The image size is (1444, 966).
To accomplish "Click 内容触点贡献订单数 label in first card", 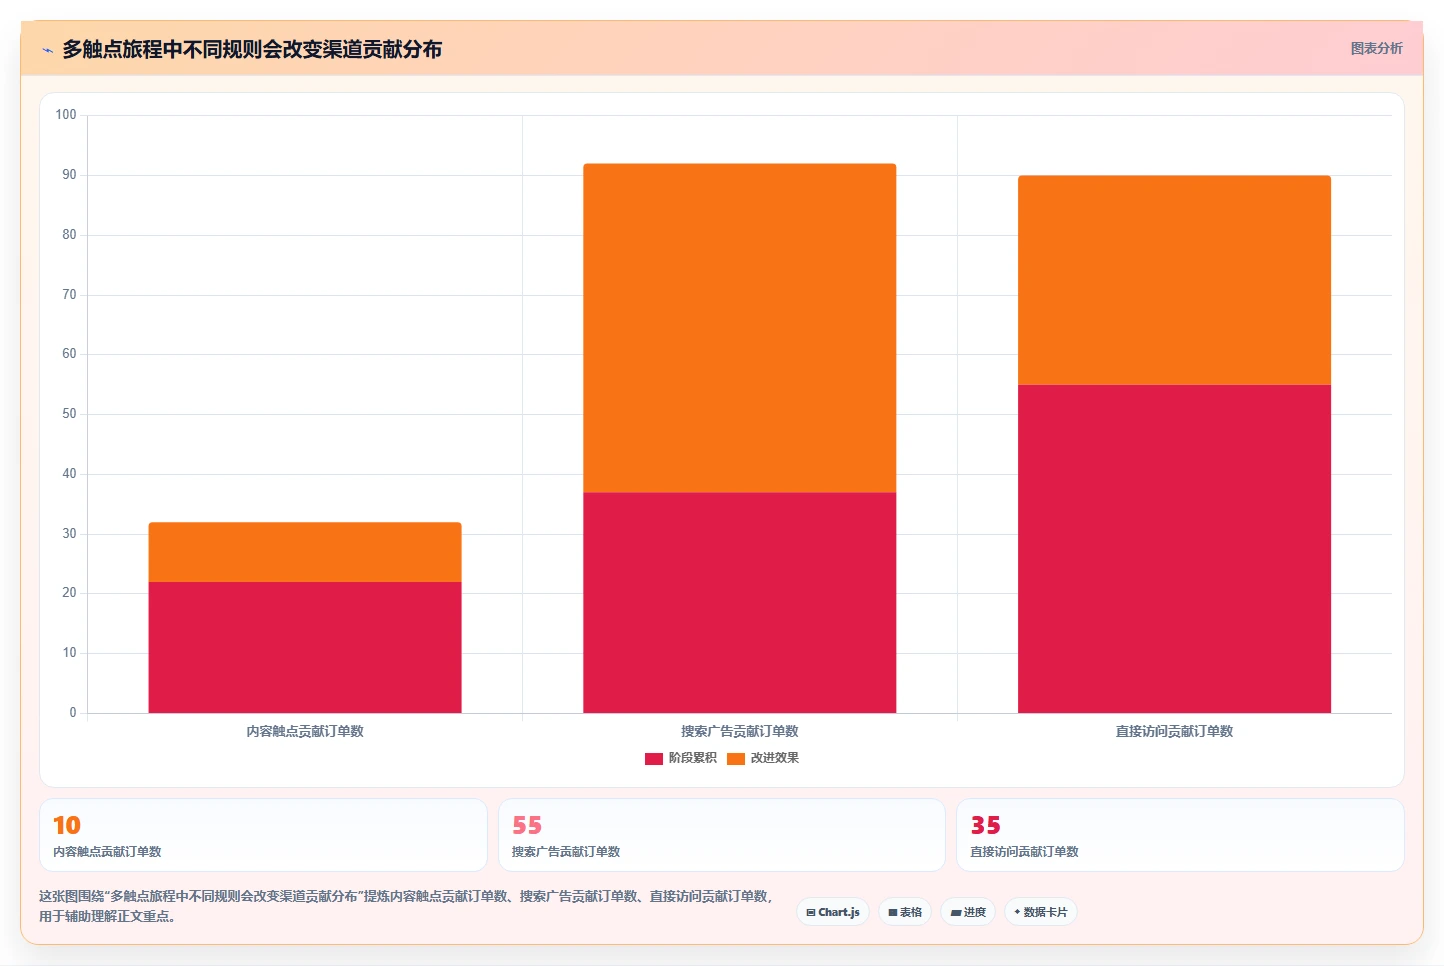I will 107,852.
